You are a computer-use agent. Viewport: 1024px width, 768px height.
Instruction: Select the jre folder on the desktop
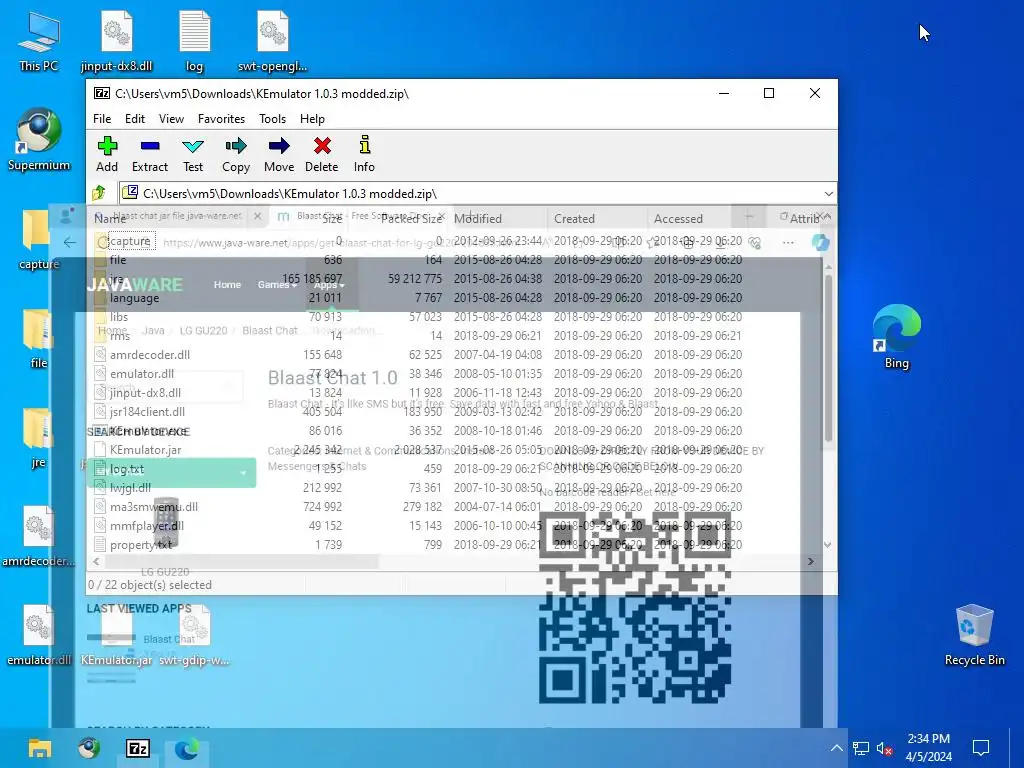[x=39, y=438]
